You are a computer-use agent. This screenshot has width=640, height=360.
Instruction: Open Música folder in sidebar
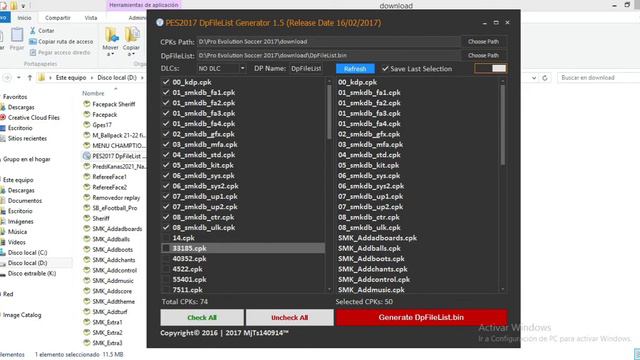click(17, 232)
